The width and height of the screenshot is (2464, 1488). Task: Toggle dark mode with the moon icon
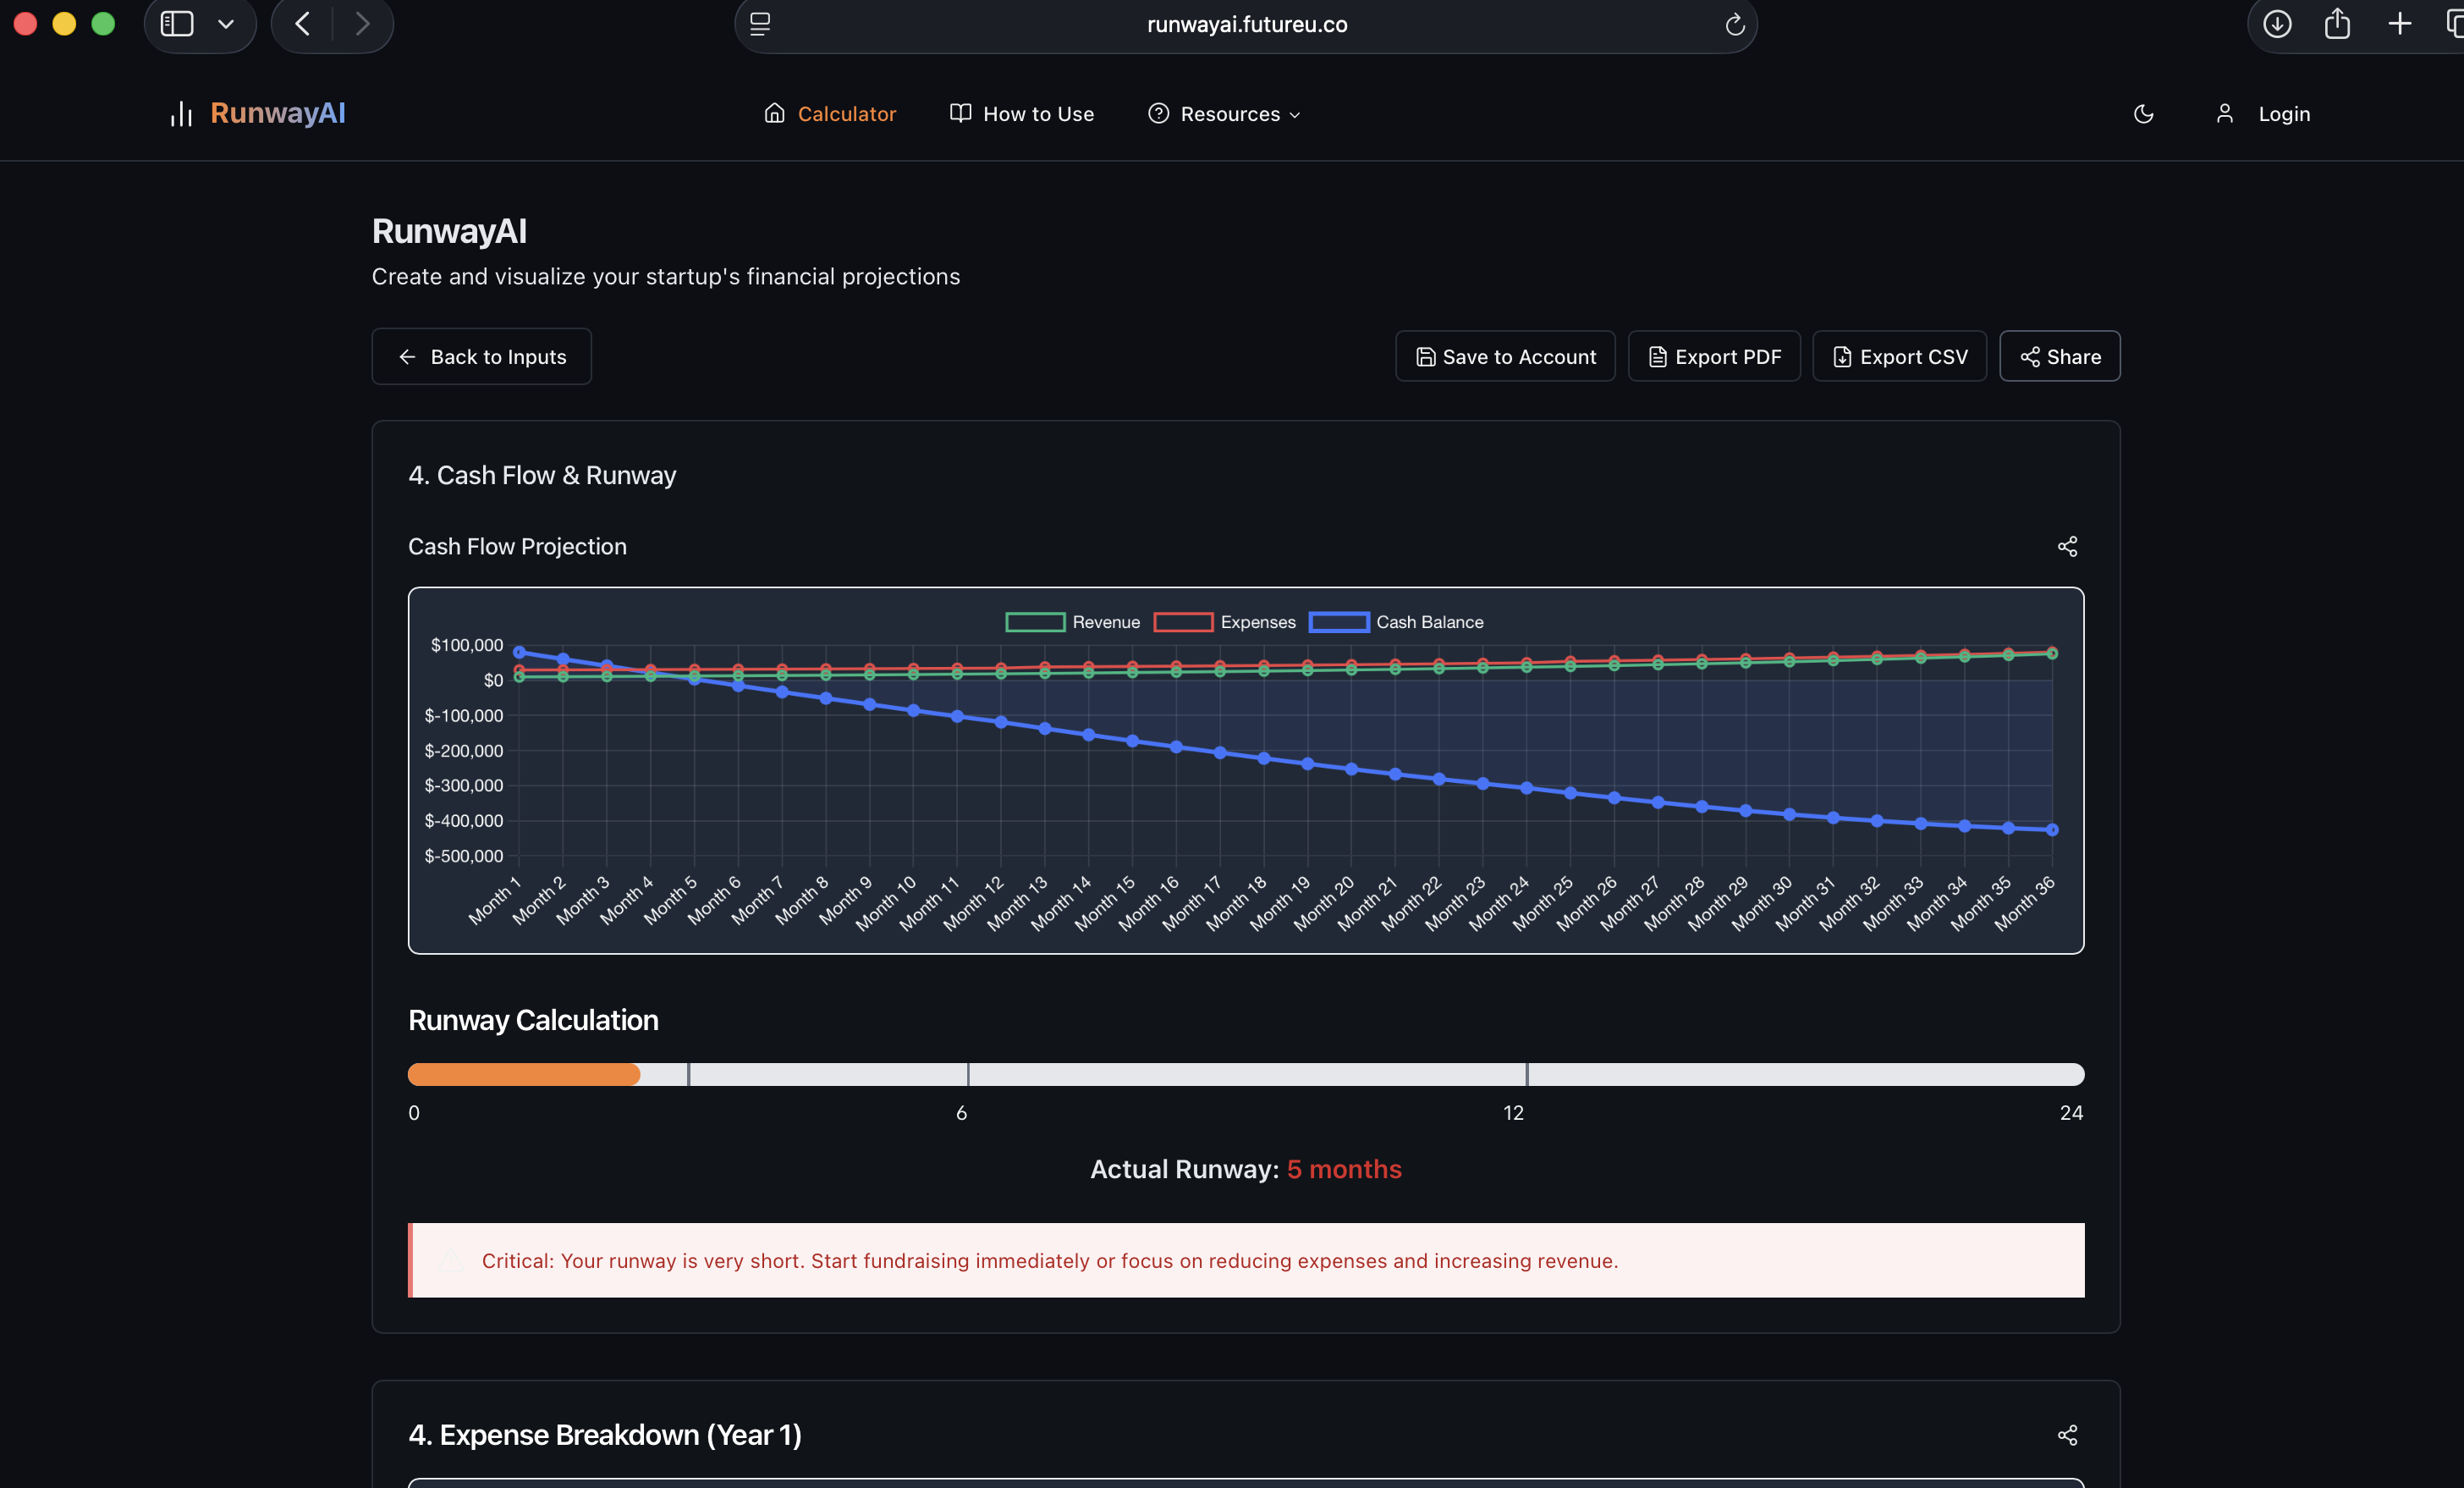[2143, 114]
